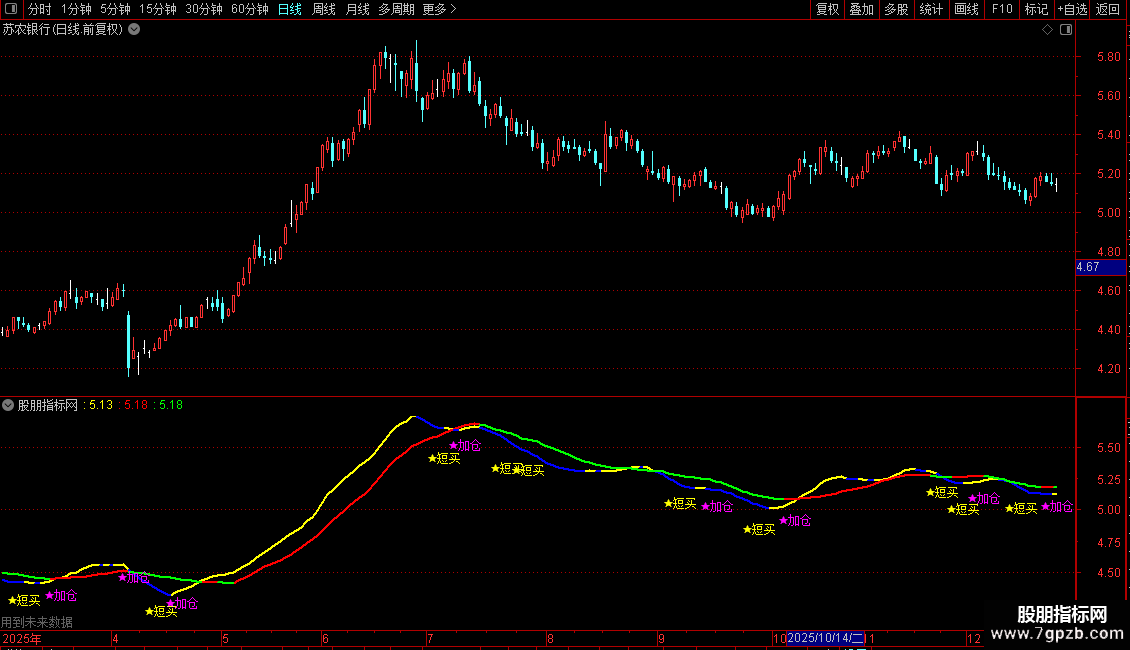Expand the indicator panel chevron icon
This screenshot has width=1130, height=650.
[x=8, y=405]
